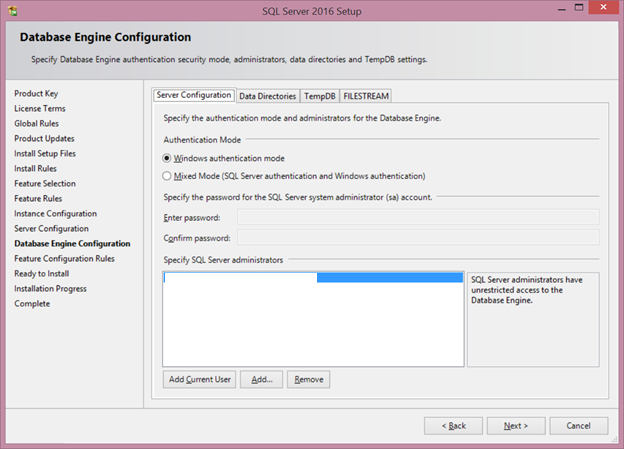The image size is (625, 449).
Task: Maximize the SQL Server 2016 Setup window
Action: (x=579, y=8)
